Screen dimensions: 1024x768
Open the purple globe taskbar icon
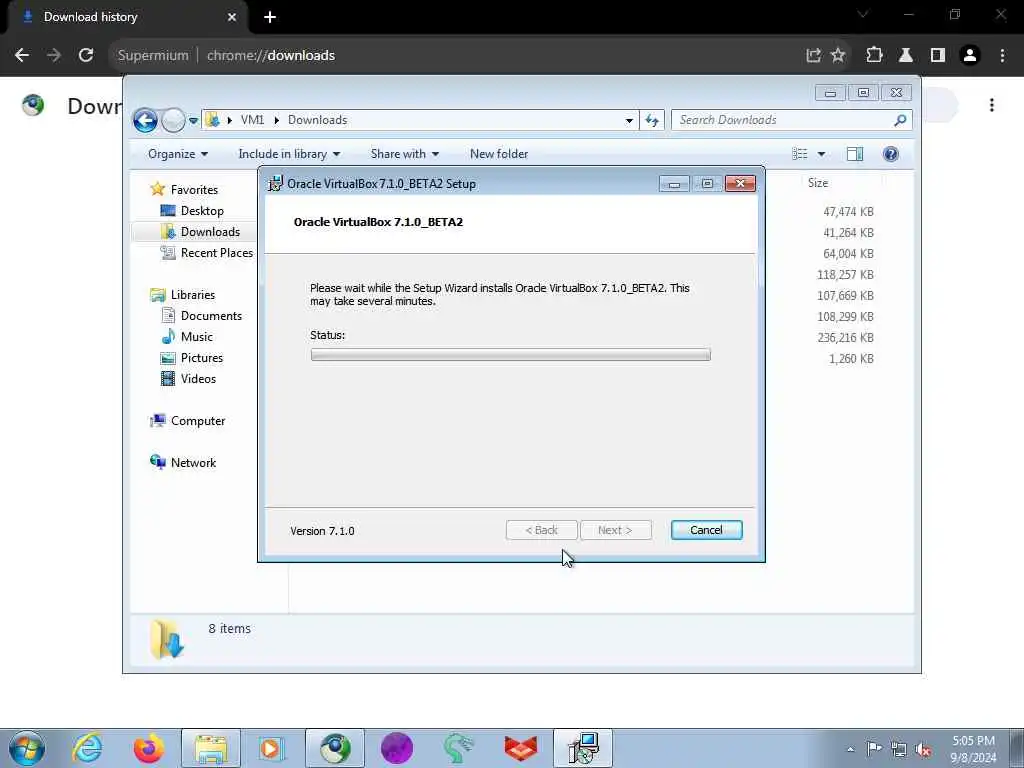tap(397, 748)
